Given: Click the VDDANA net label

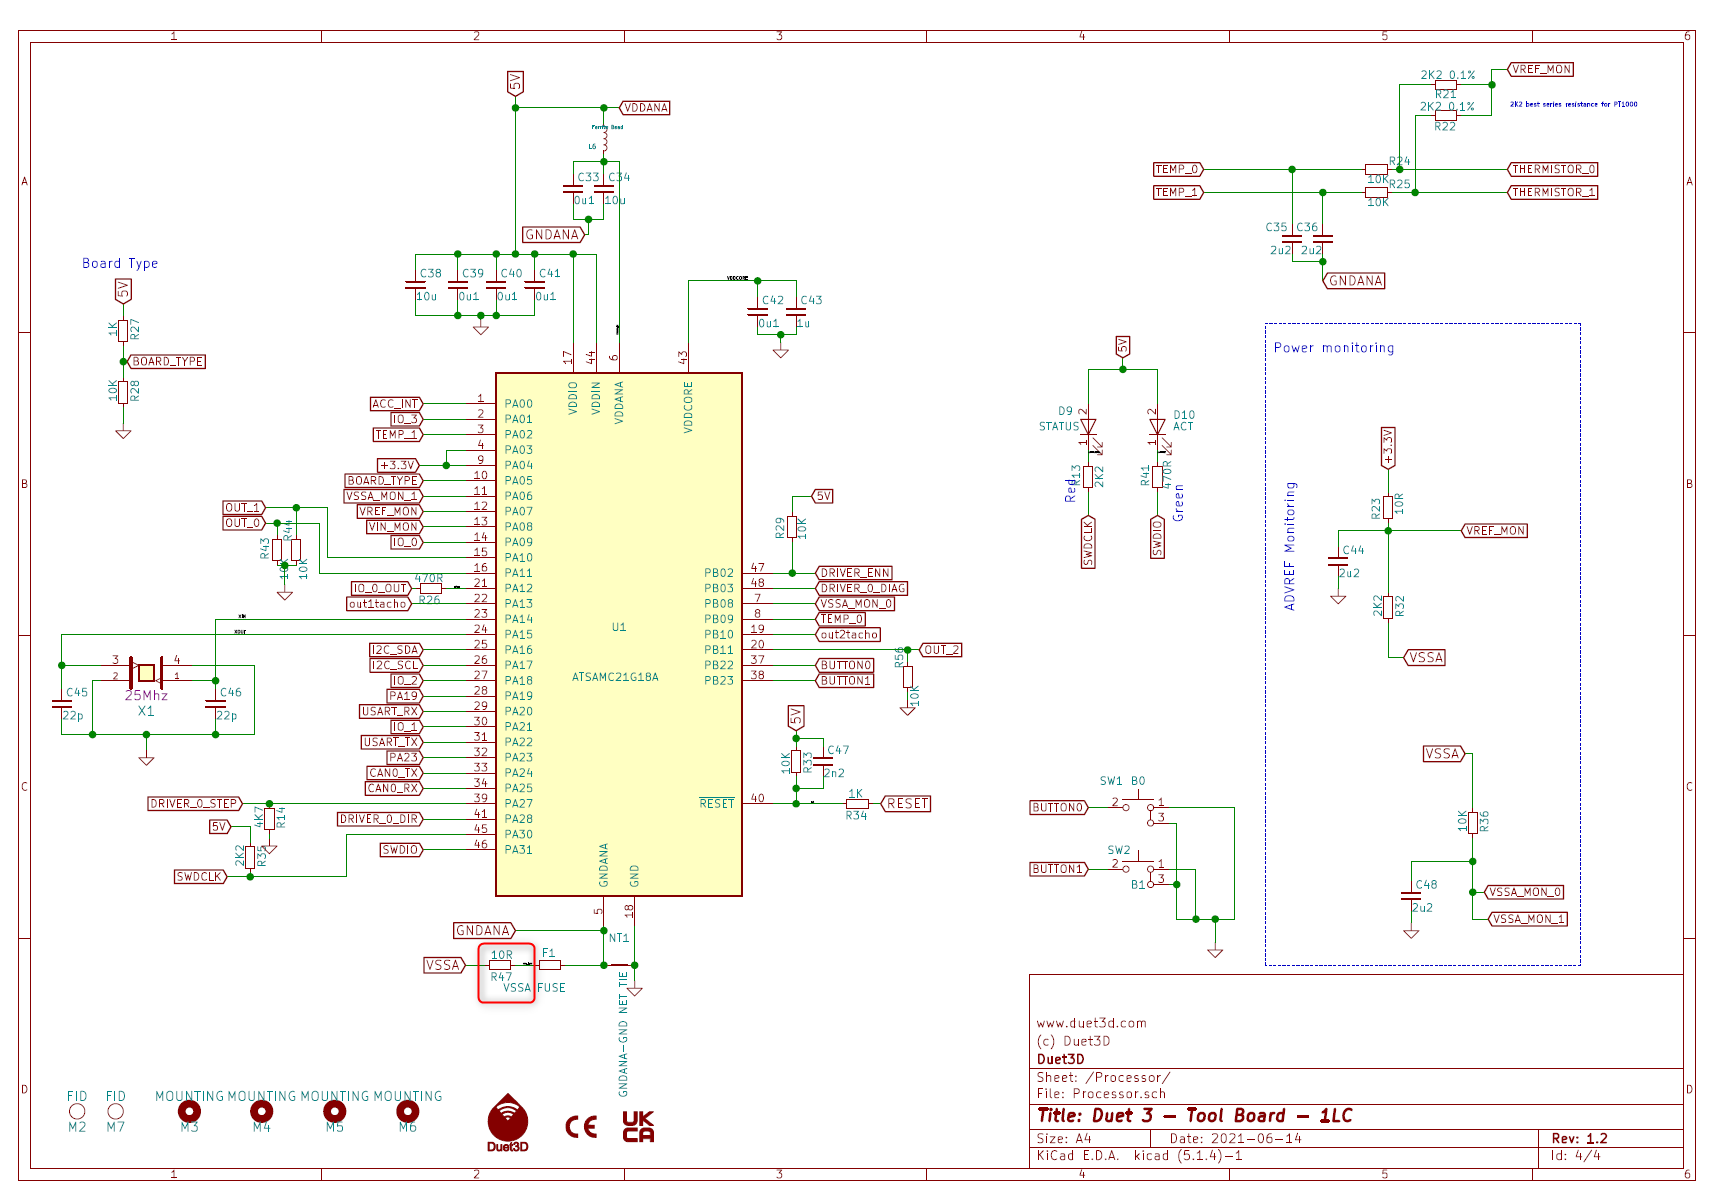Looking at the screenshot, I should 645,108.
